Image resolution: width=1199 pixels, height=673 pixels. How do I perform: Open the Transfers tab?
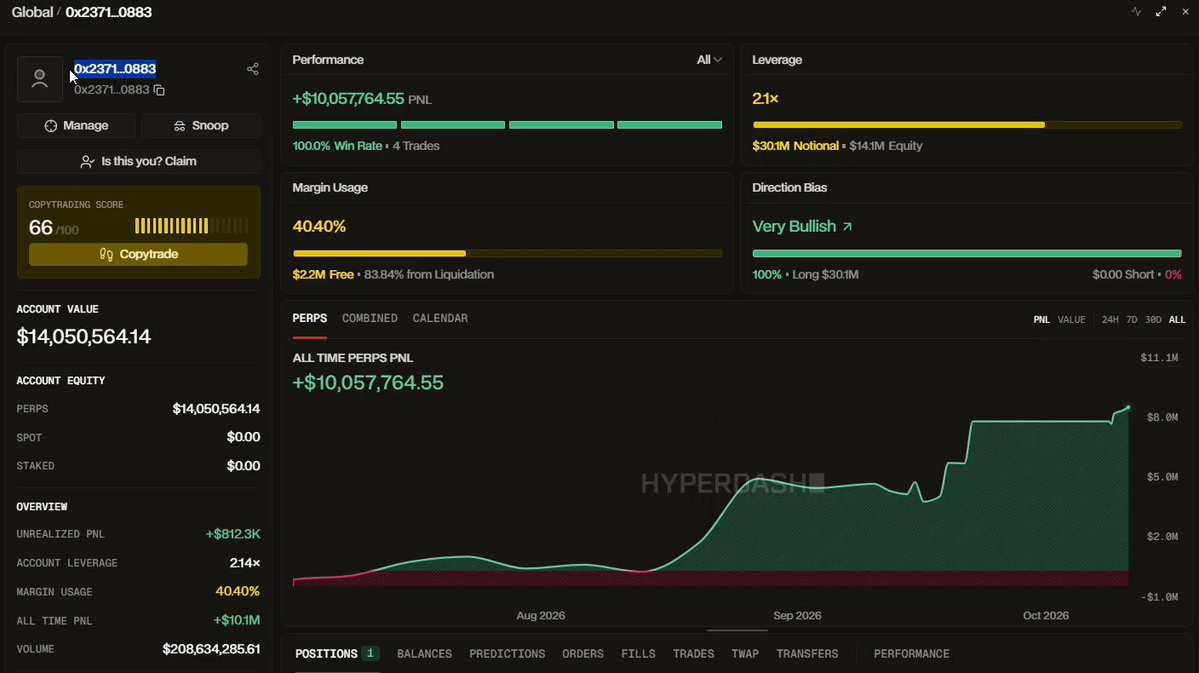point(807,654)
